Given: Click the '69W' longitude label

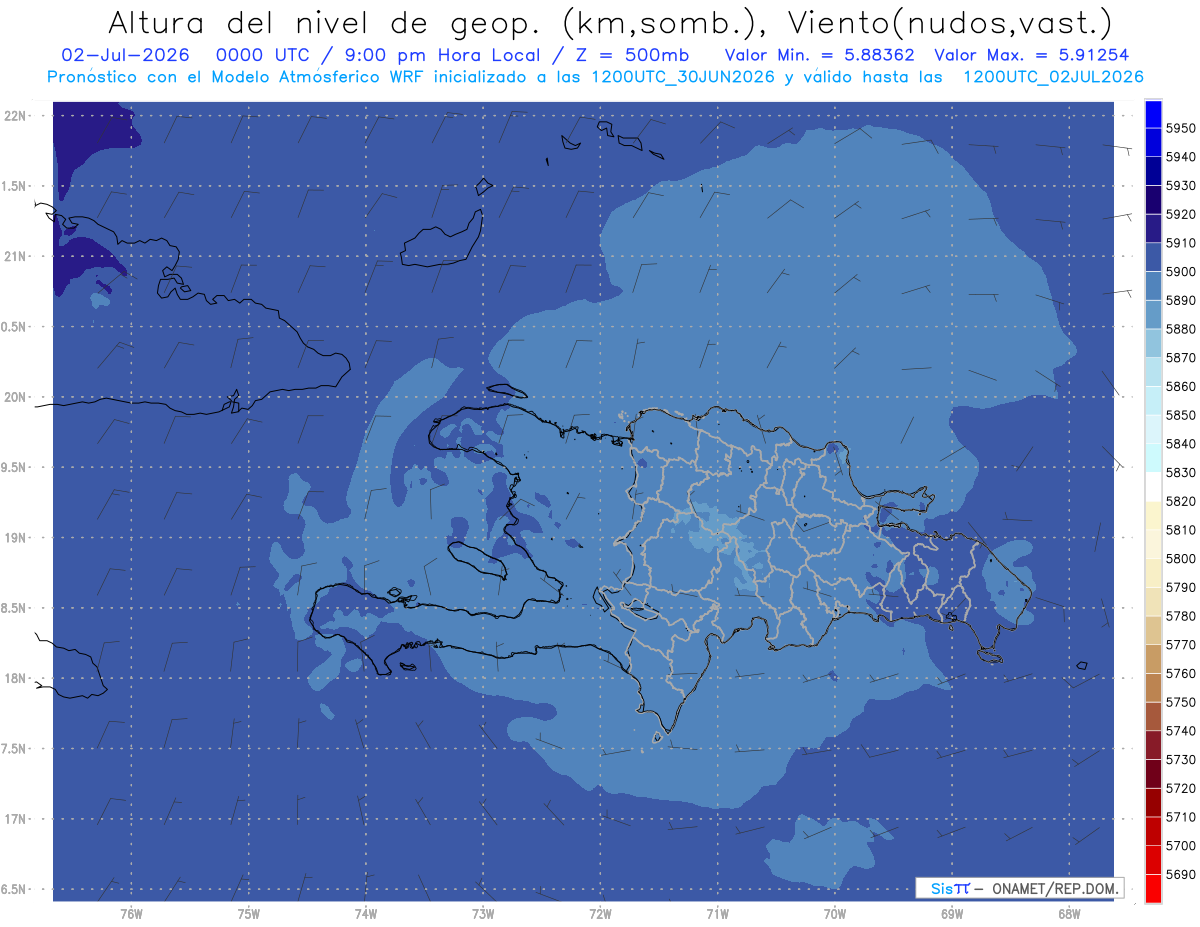Looking at the screenshot, I should point(952,915).
